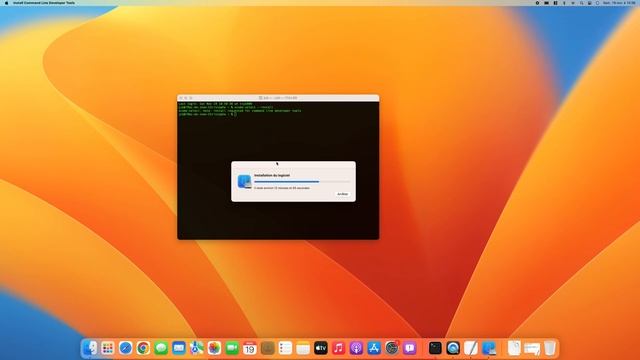Click the Terminal window title bar
Screen dimensions: 640x360
278,98
